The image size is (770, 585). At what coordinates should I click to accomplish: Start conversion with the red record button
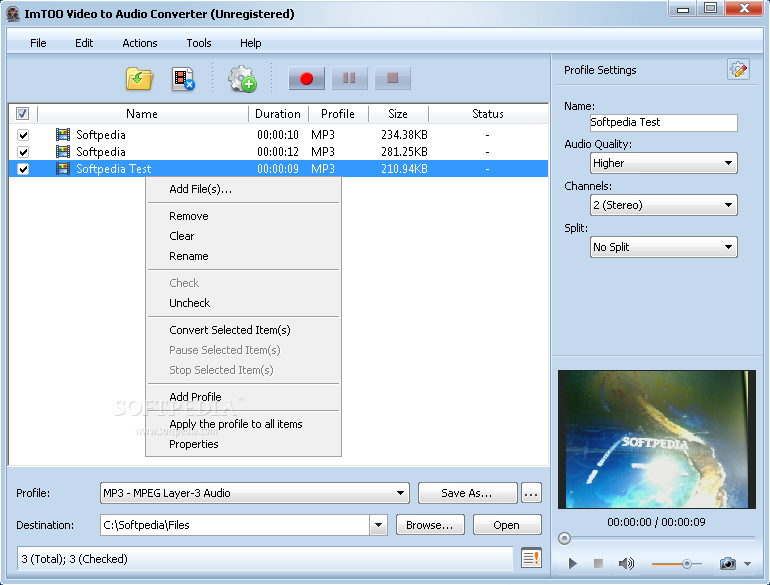pos(306,79)
